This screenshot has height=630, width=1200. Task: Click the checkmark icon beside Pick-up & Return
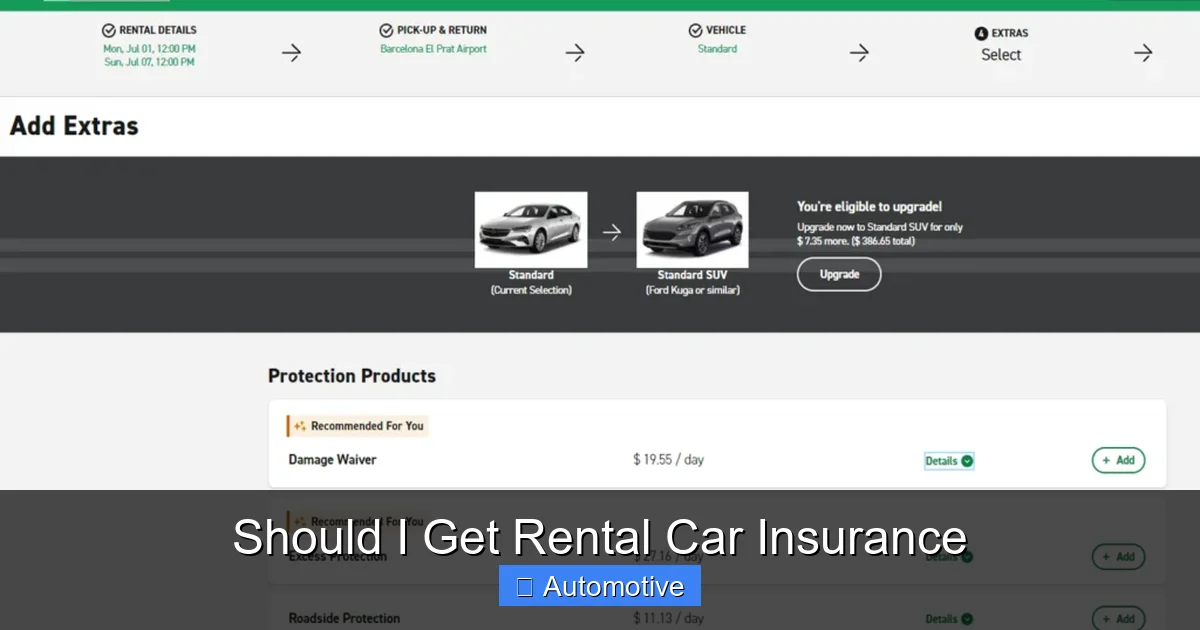point(384,29)
